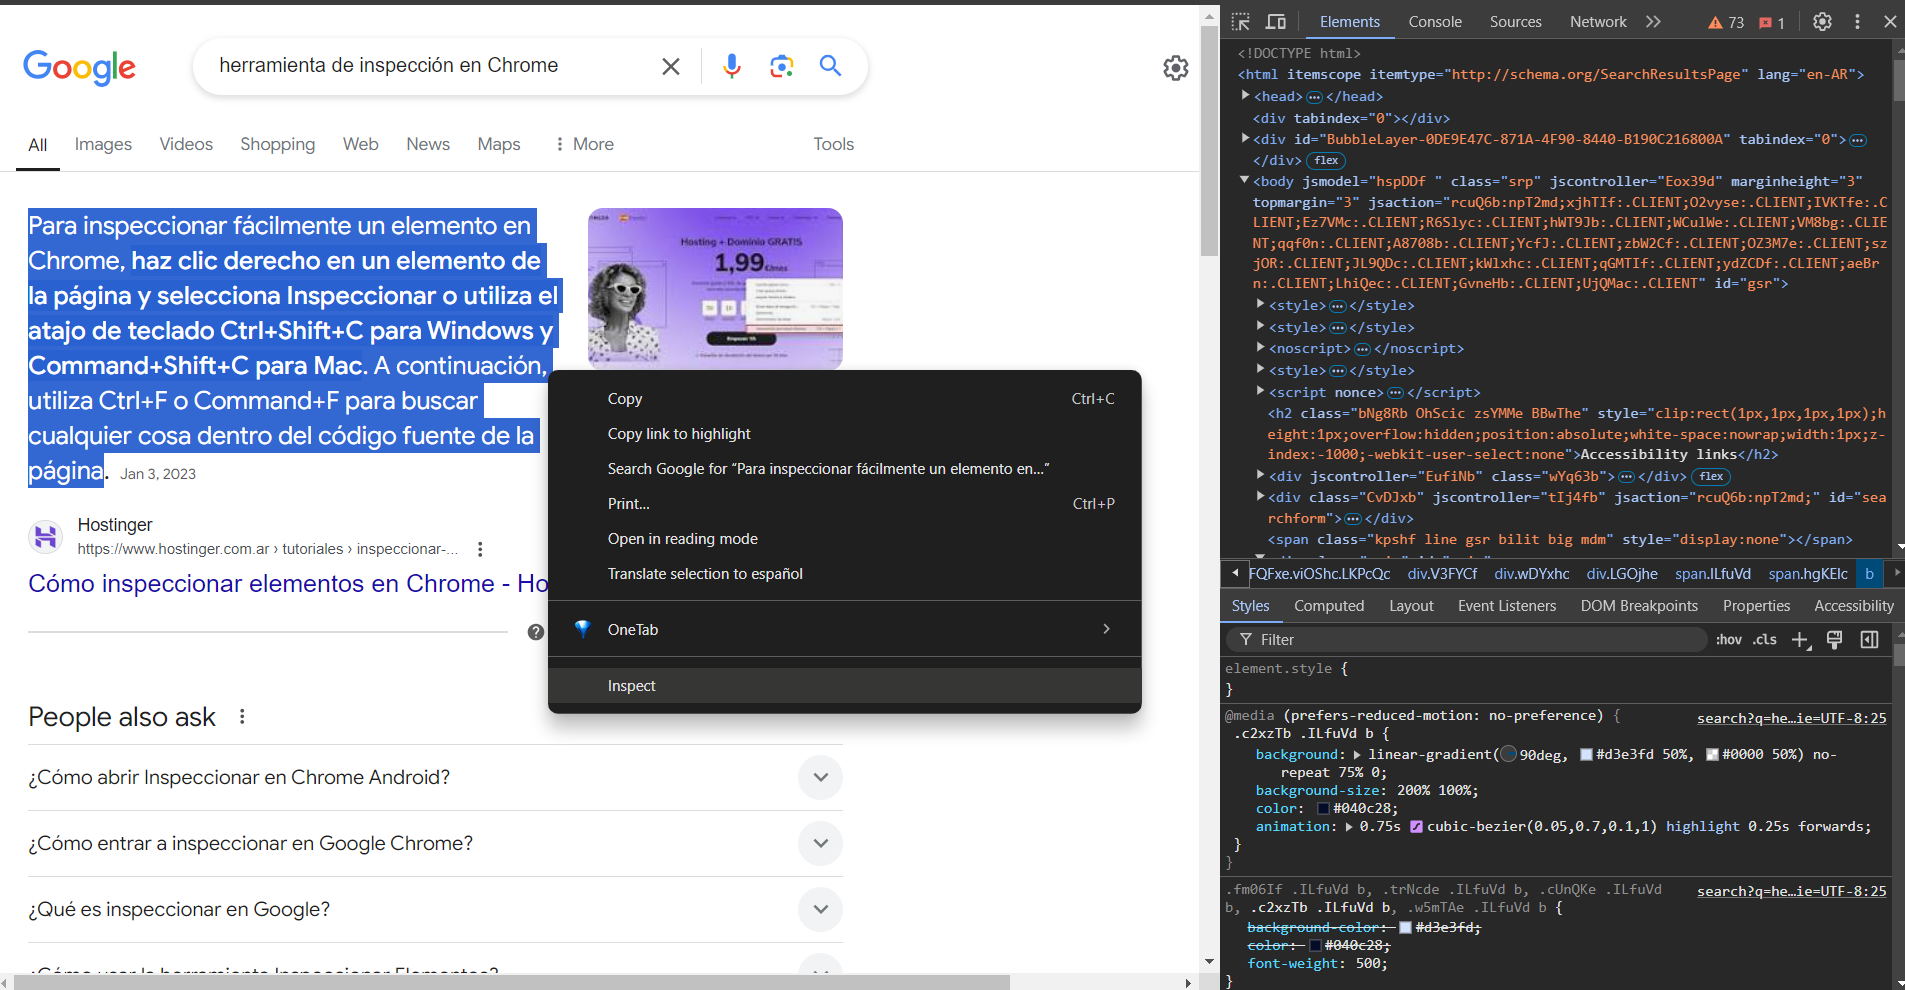Expand '¿Cómo abrir Inspeccionar en Chrome Android?' question
The width and height of the screenshot is (1905, 990).
[820, 778]
